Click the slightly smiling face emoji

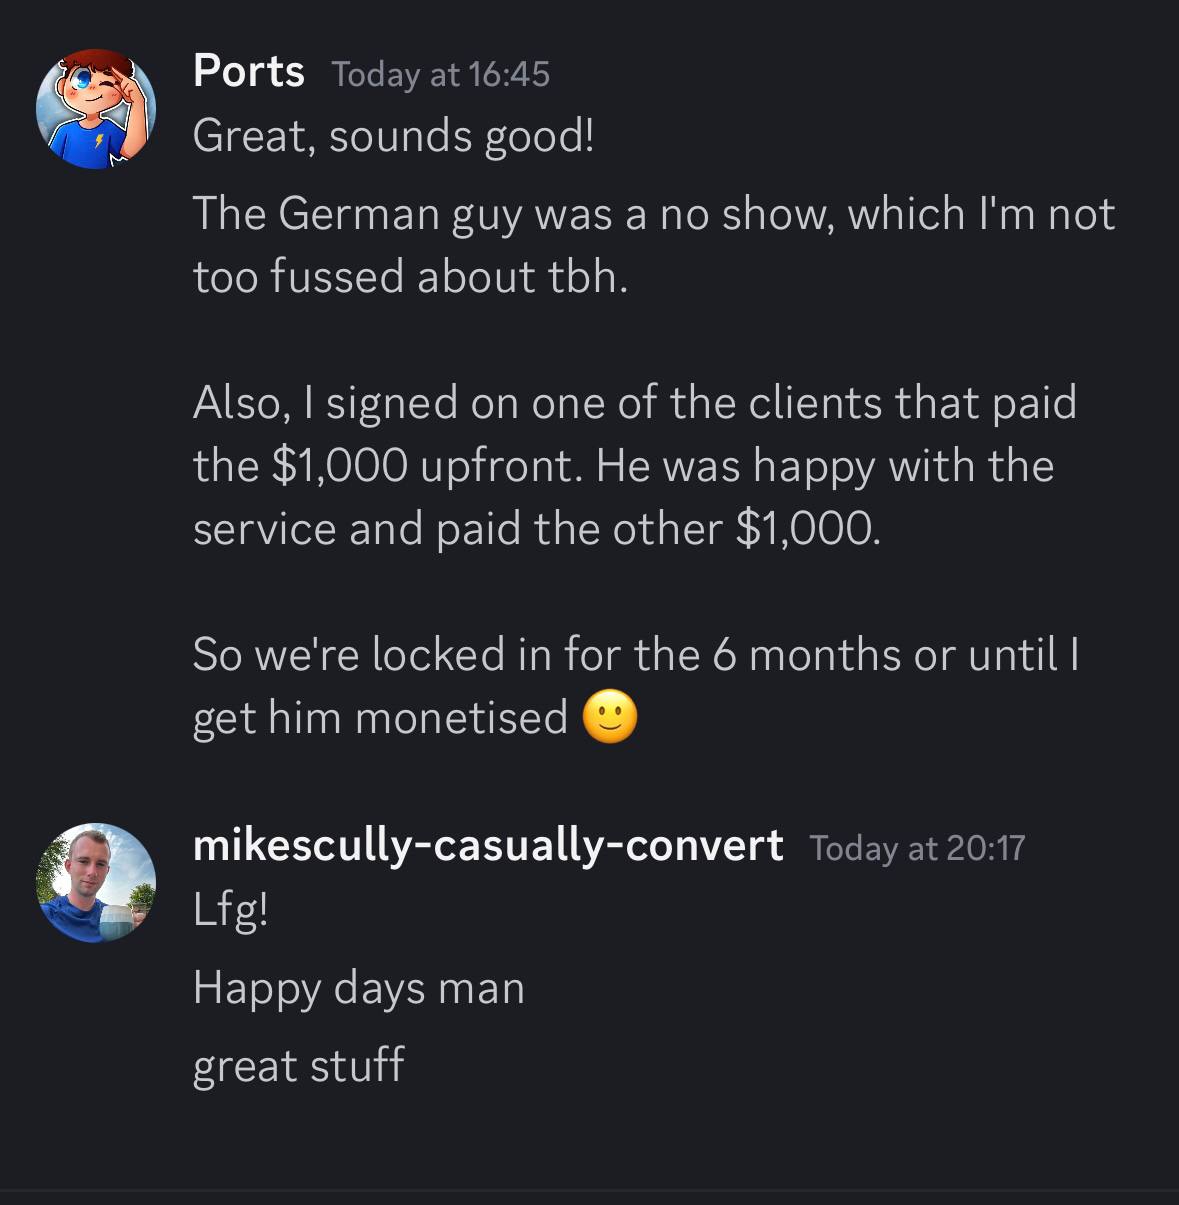pos(609,717)
